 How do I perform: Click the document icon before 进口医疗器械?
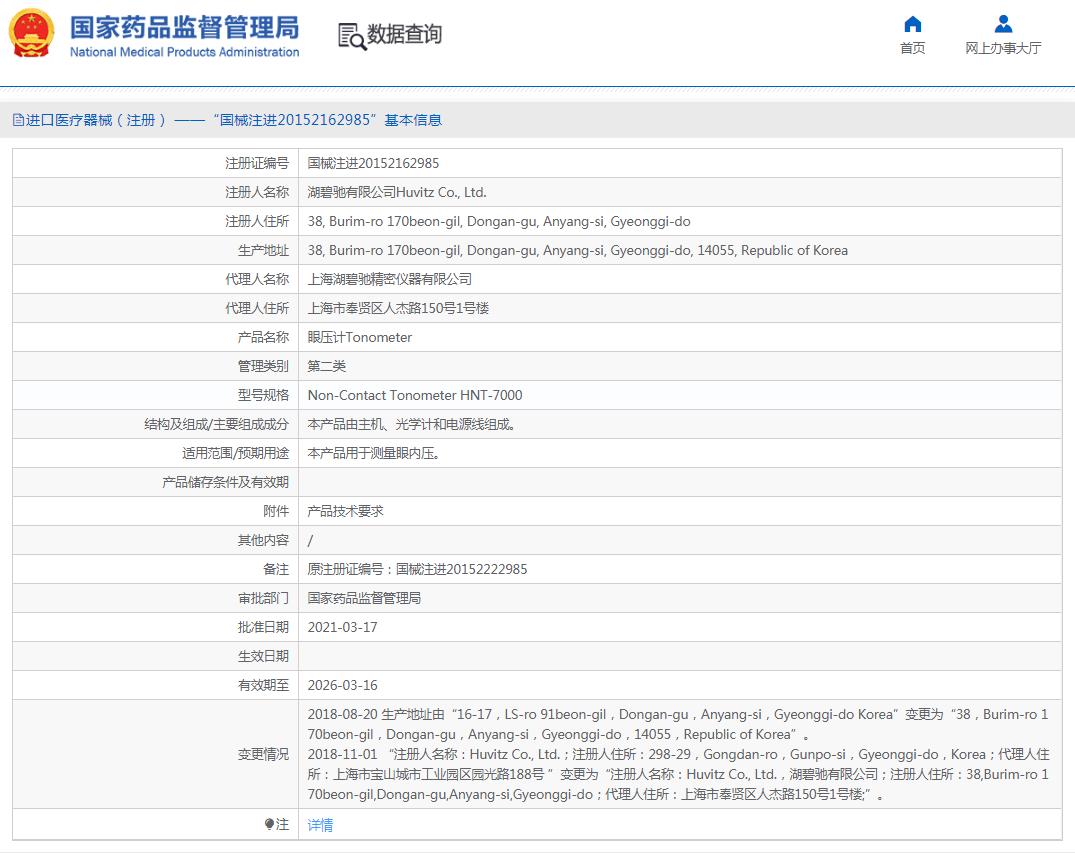click(19, 120)
